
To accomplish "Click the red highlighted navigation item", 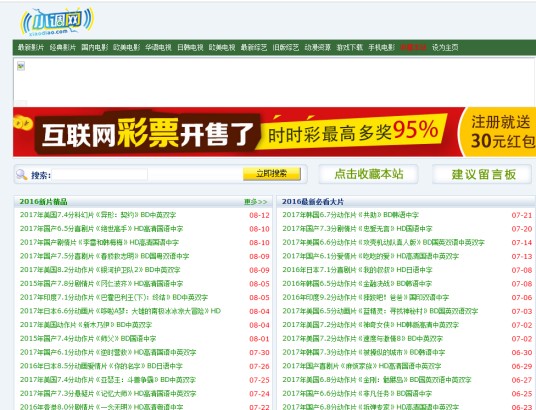I will point(413,48).
